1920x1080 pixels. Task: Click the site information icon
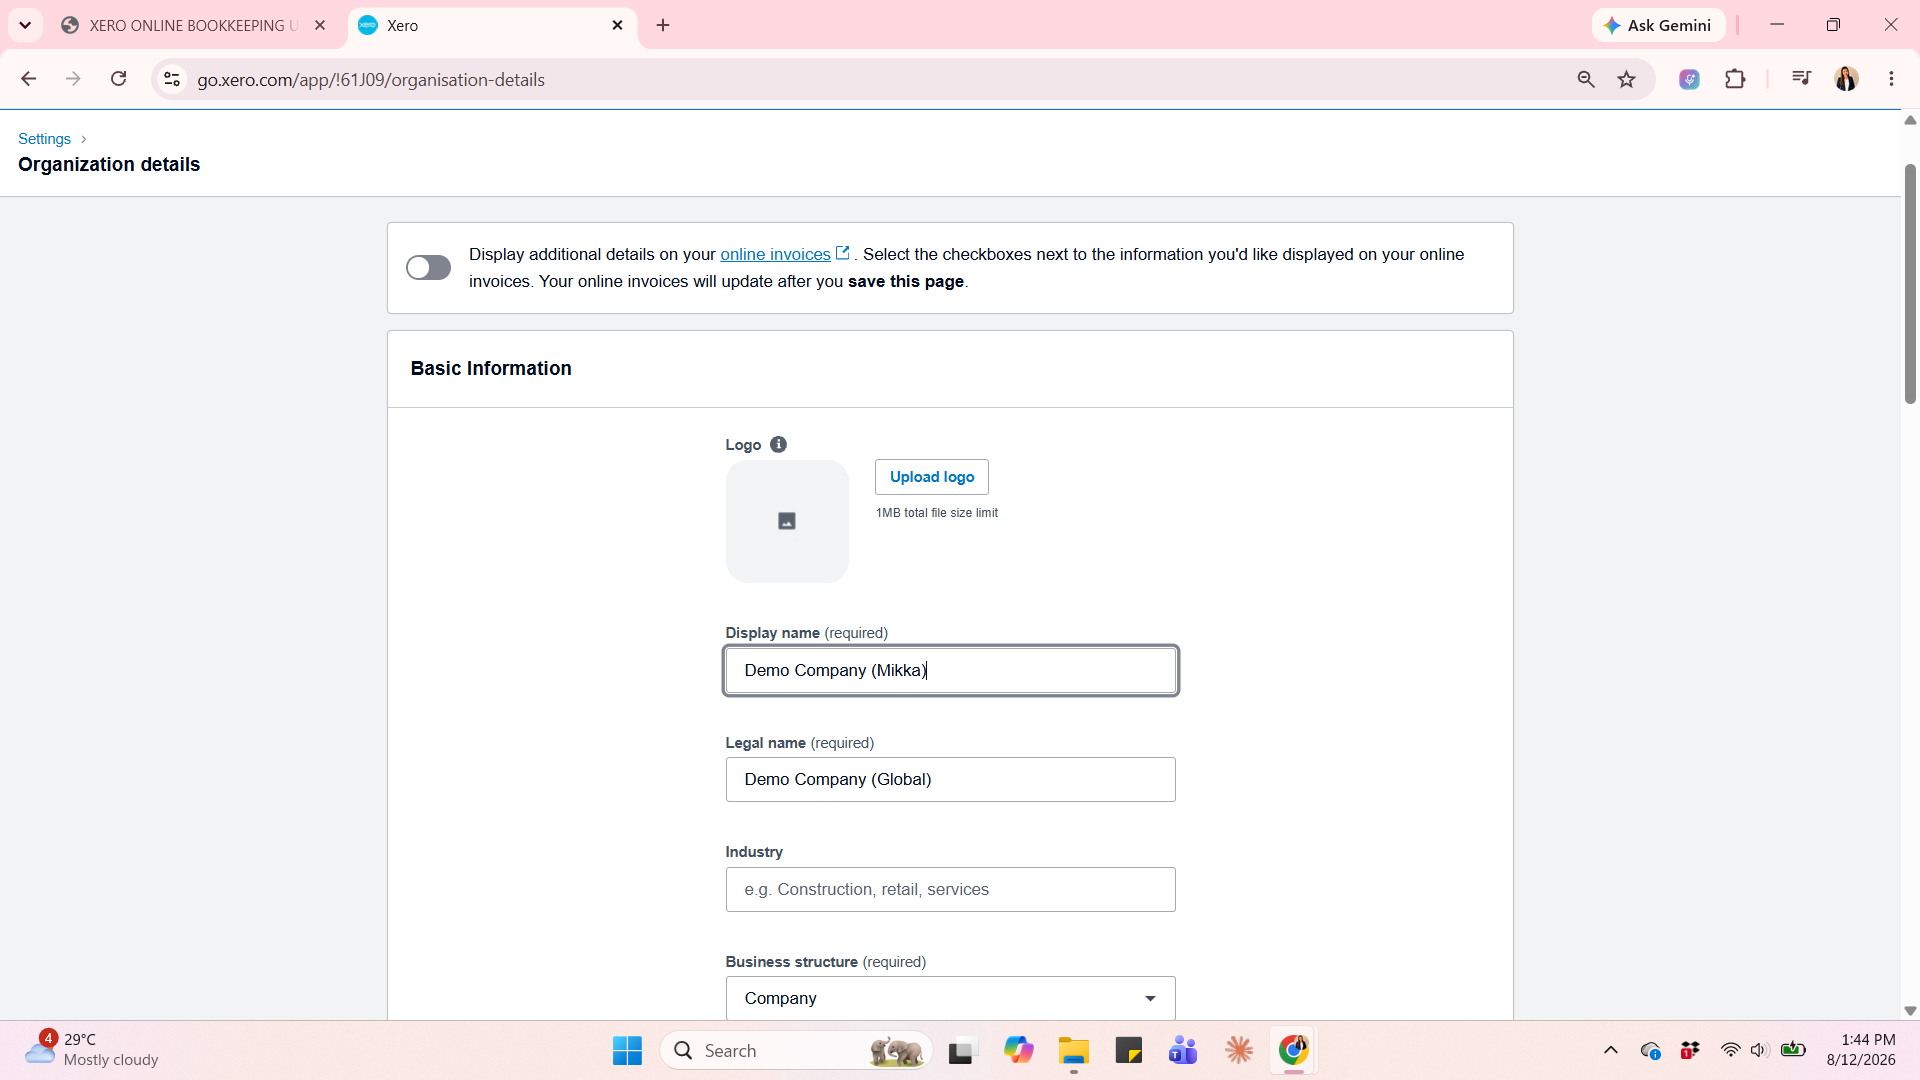(172, 80)
